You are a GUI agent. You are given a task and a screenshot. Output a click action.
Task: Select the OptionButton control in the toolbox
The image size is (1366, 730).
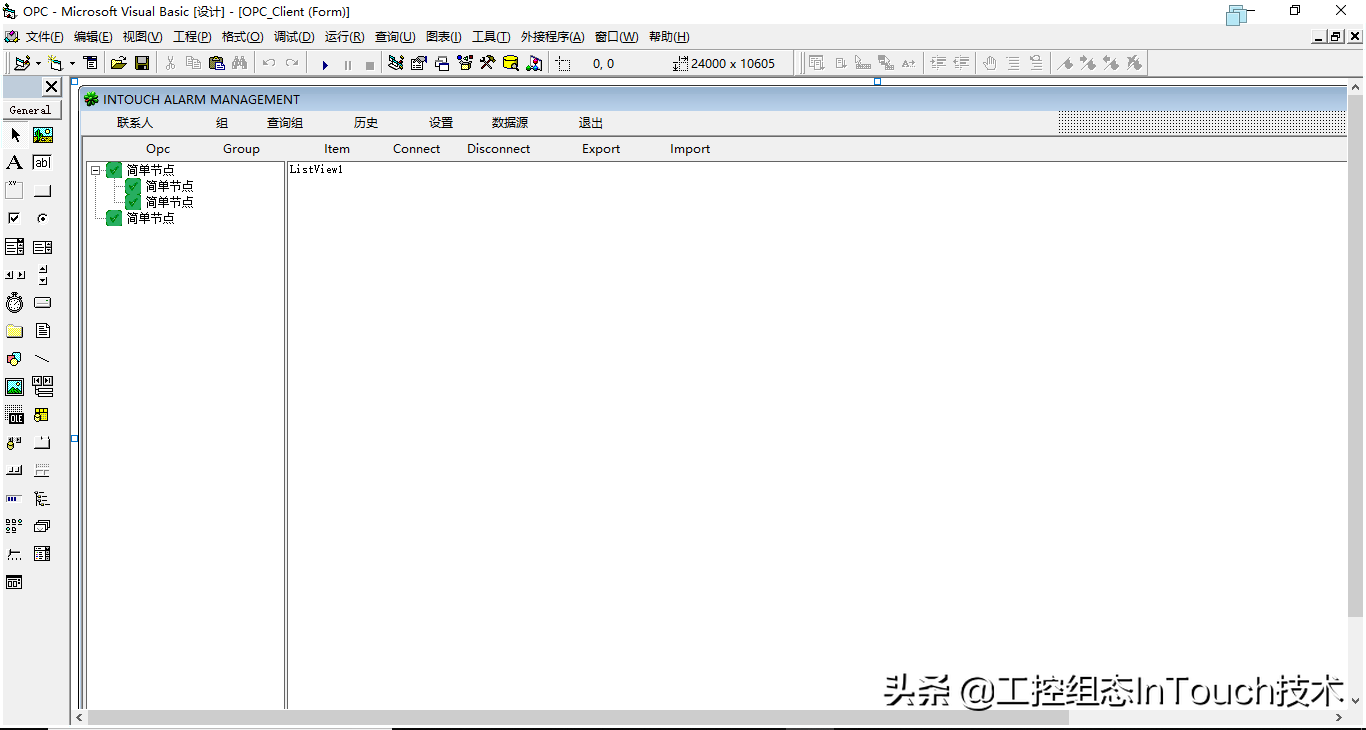click(42, 218)
